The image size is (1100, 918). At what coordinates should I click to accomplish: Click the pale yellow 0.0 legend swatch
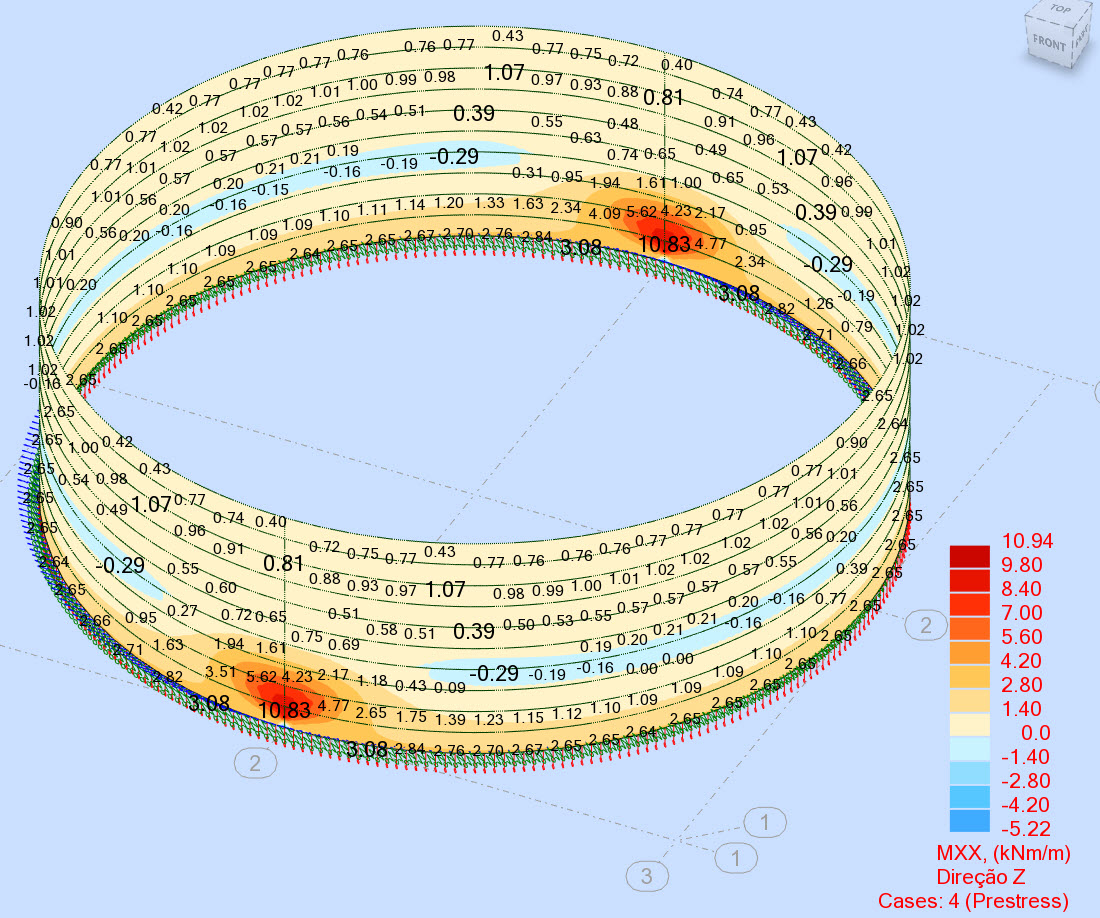[x=968, y=725]
